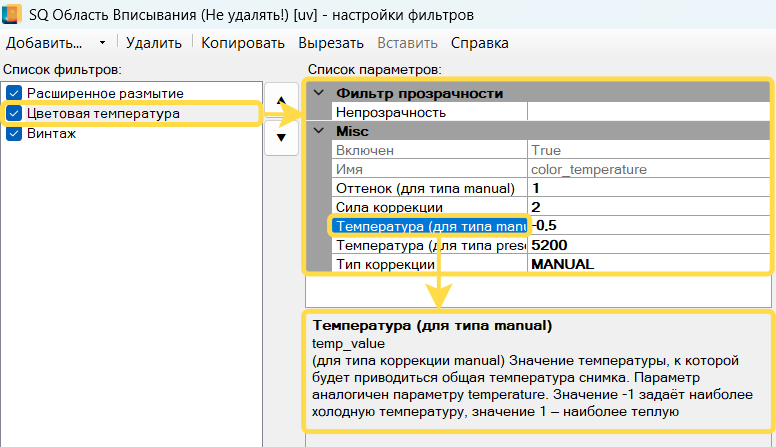Move selected filter down with arrow button
Image resolution: width=776 pixels, height=447 pixels.
[x=281, y=137]
